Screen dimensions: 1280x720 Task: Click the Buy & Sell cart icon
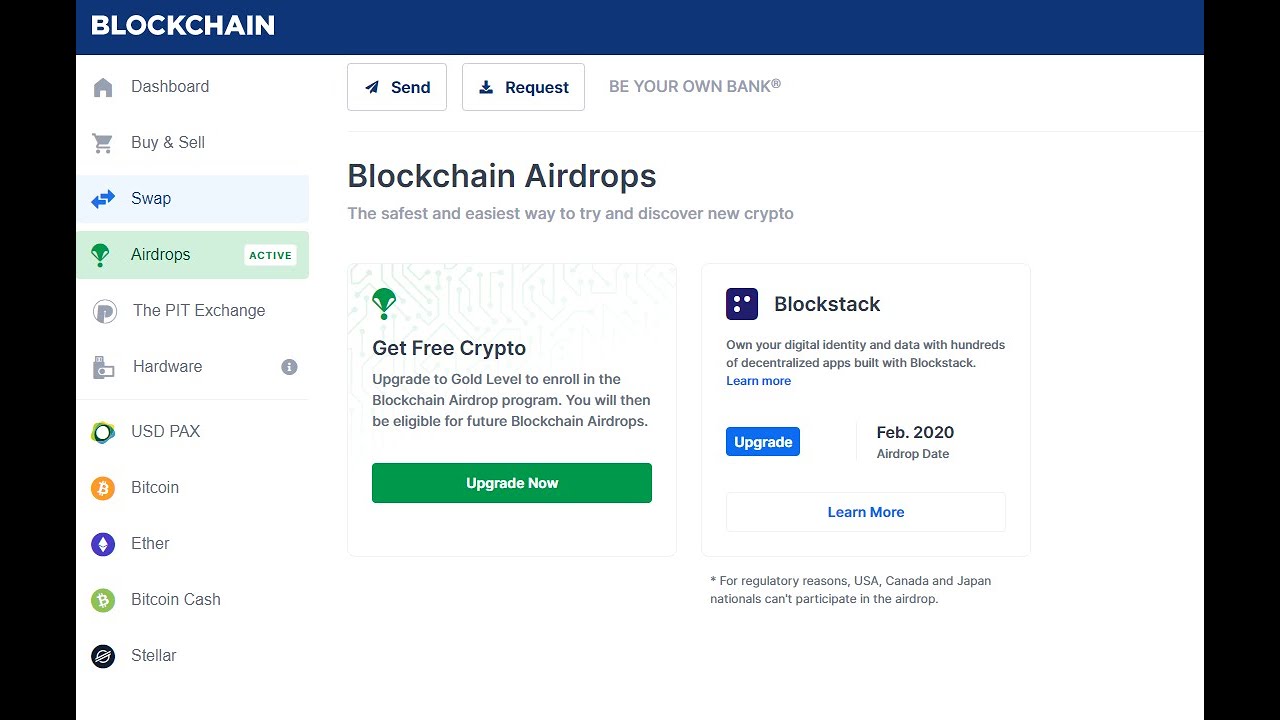(x=103, y=143)
